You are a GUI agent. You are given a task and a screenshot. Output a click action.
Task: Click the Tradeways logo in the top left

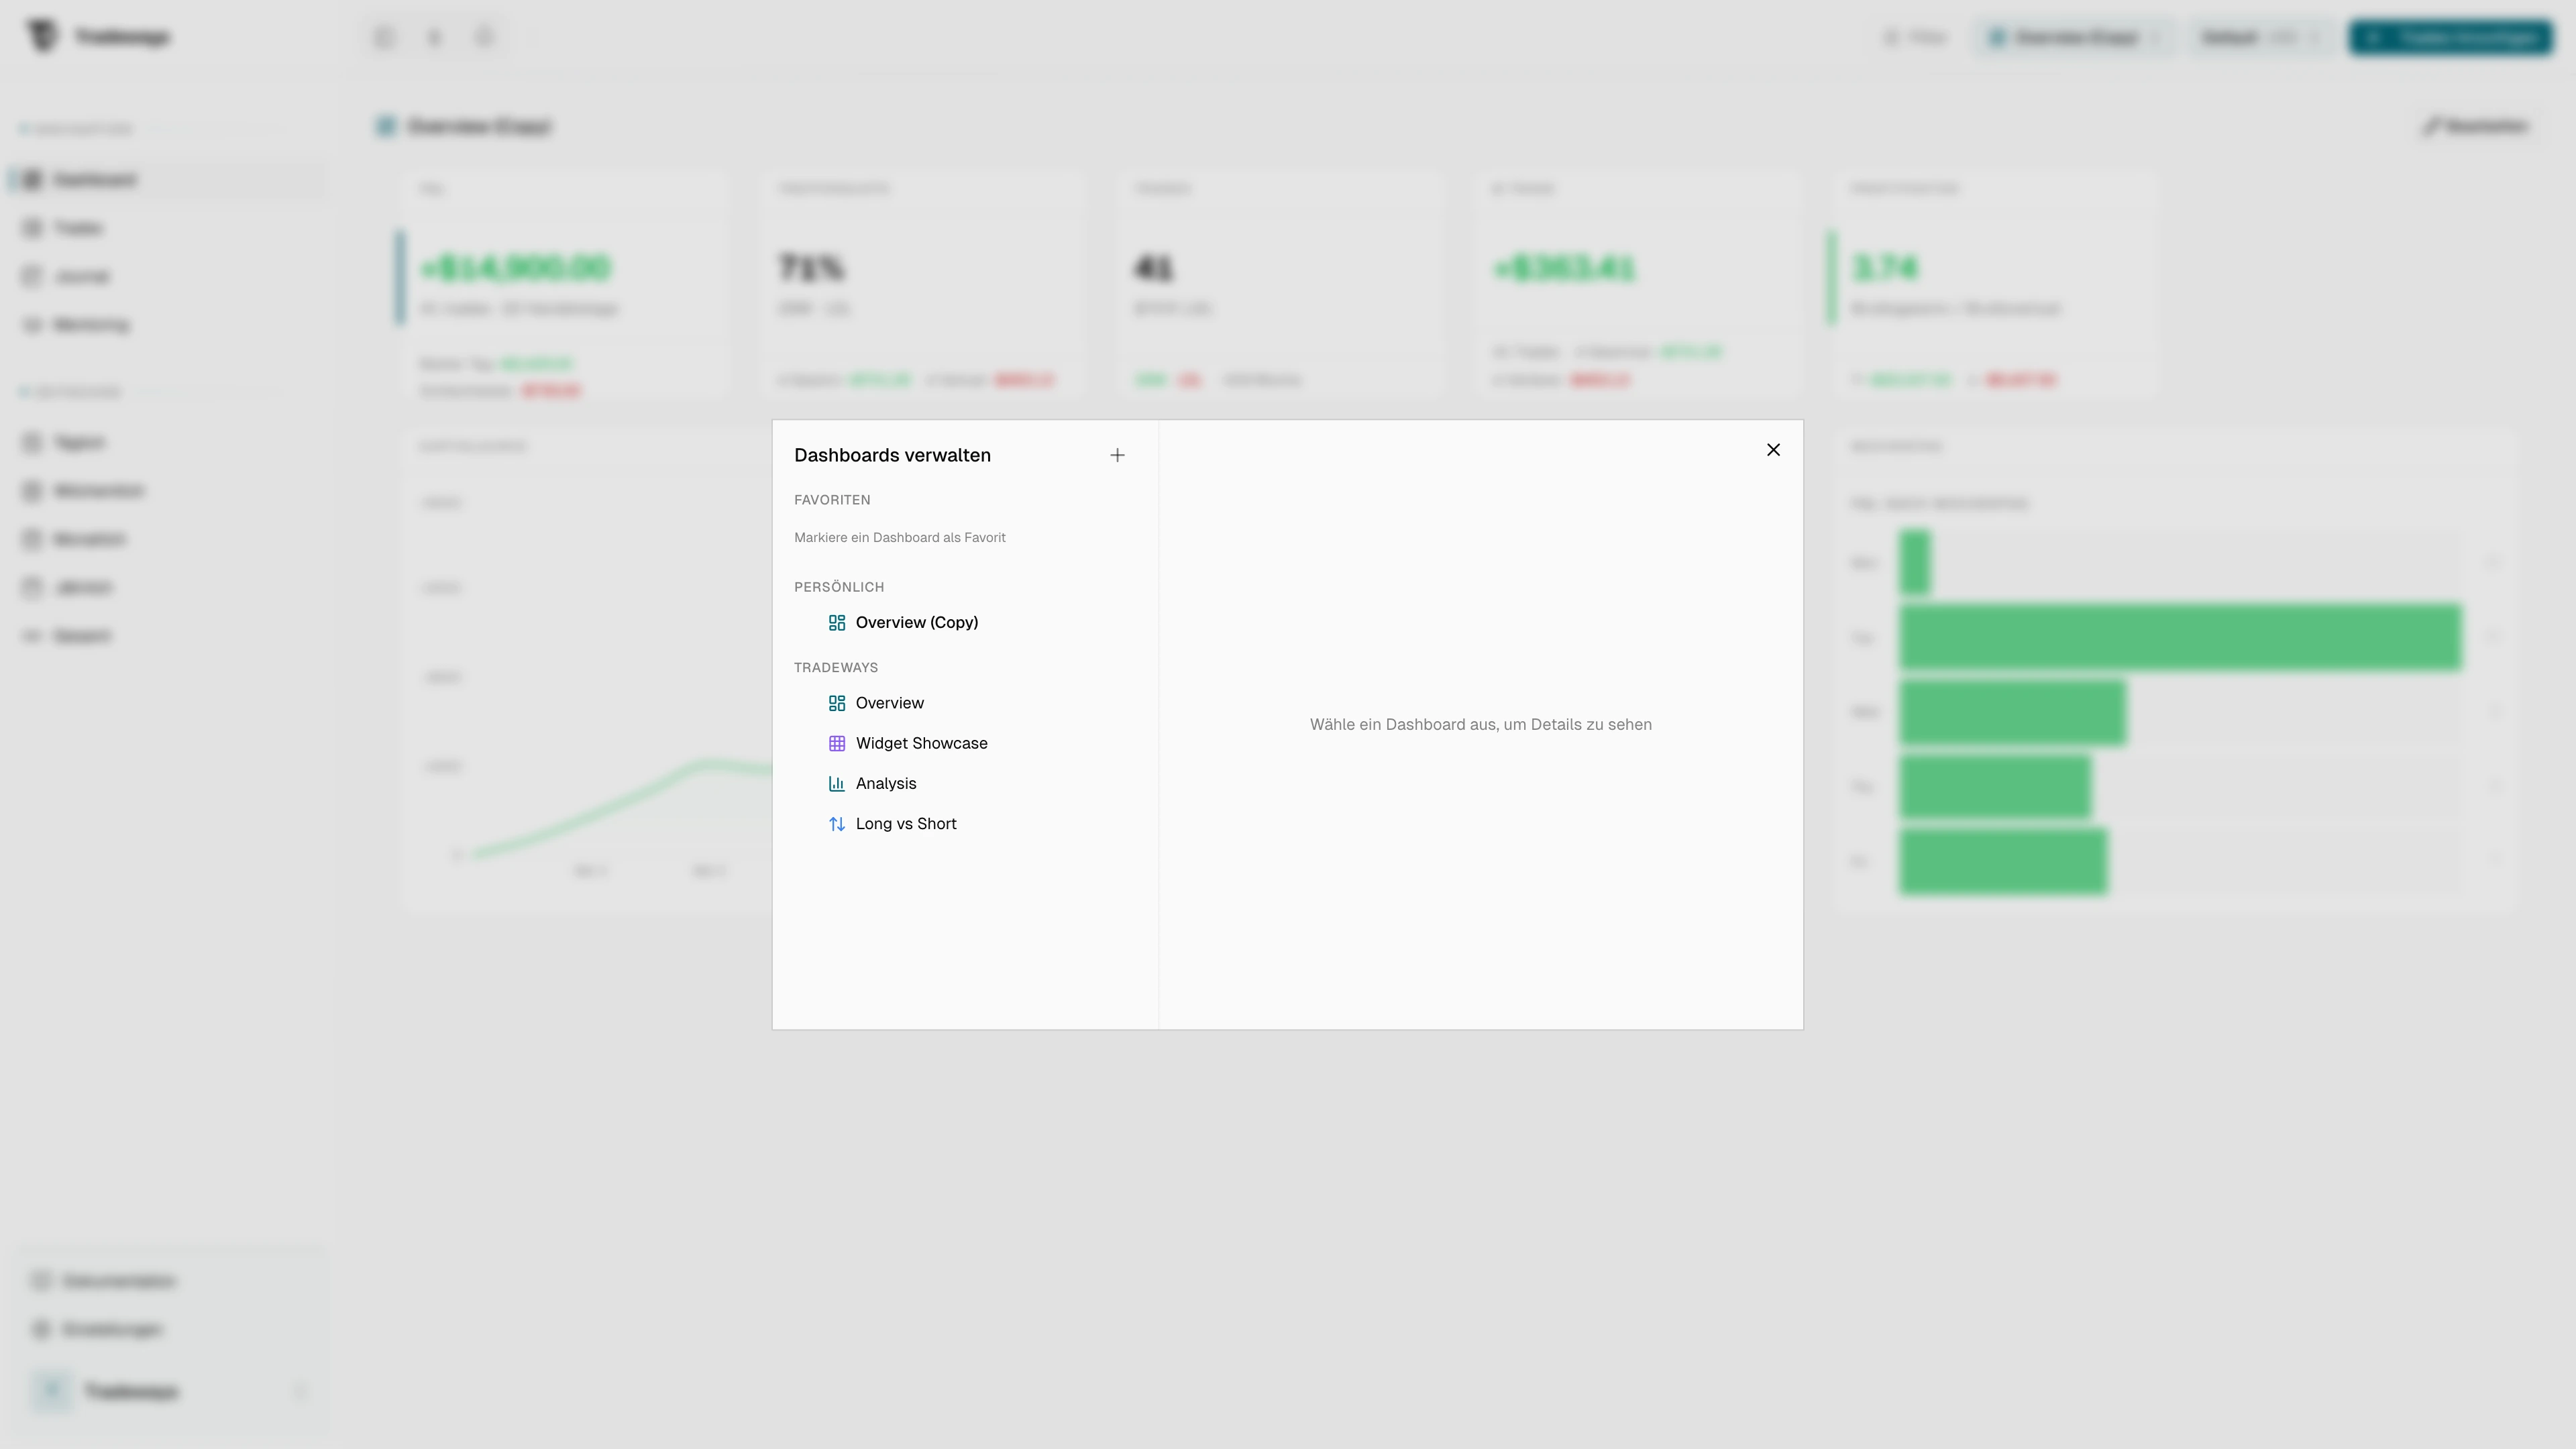pyautogui.click(x=100, y=36)
